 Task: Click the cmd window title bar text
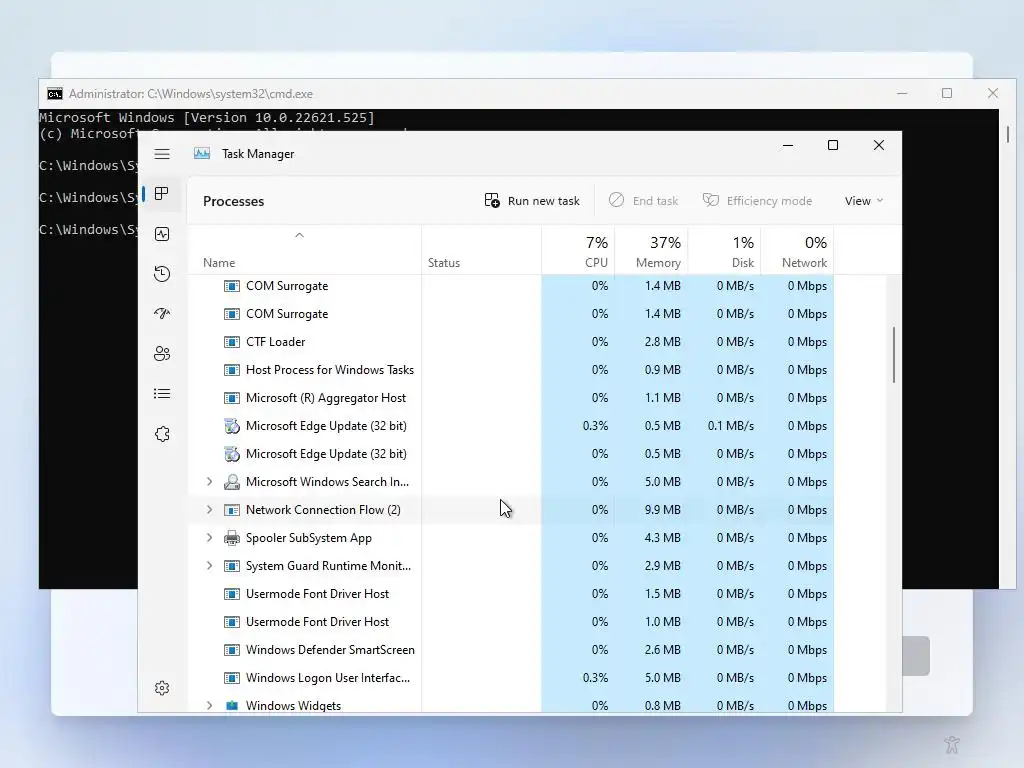pos(191,93)
